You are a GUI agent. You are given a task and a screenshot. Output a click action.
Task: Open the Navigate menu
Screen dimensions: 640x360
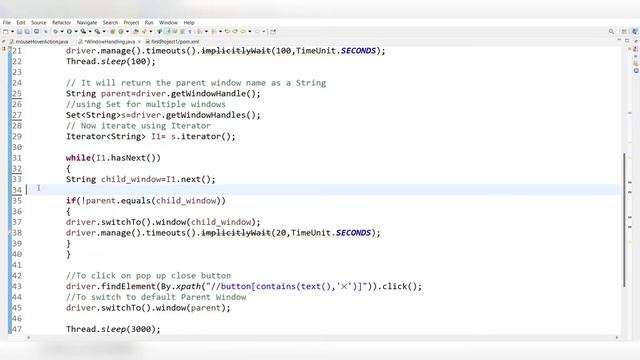87,22
